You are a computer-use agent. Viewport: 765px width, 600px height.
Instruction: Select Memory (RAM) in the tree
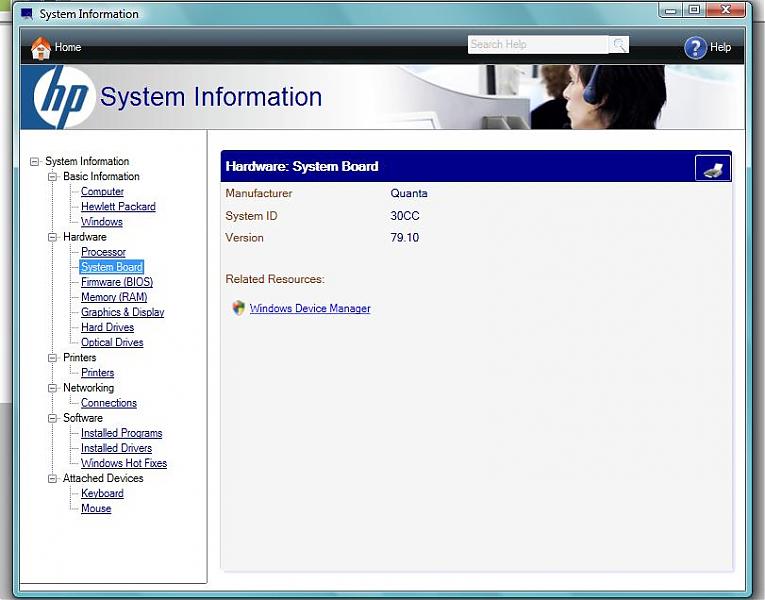point(114,297)
